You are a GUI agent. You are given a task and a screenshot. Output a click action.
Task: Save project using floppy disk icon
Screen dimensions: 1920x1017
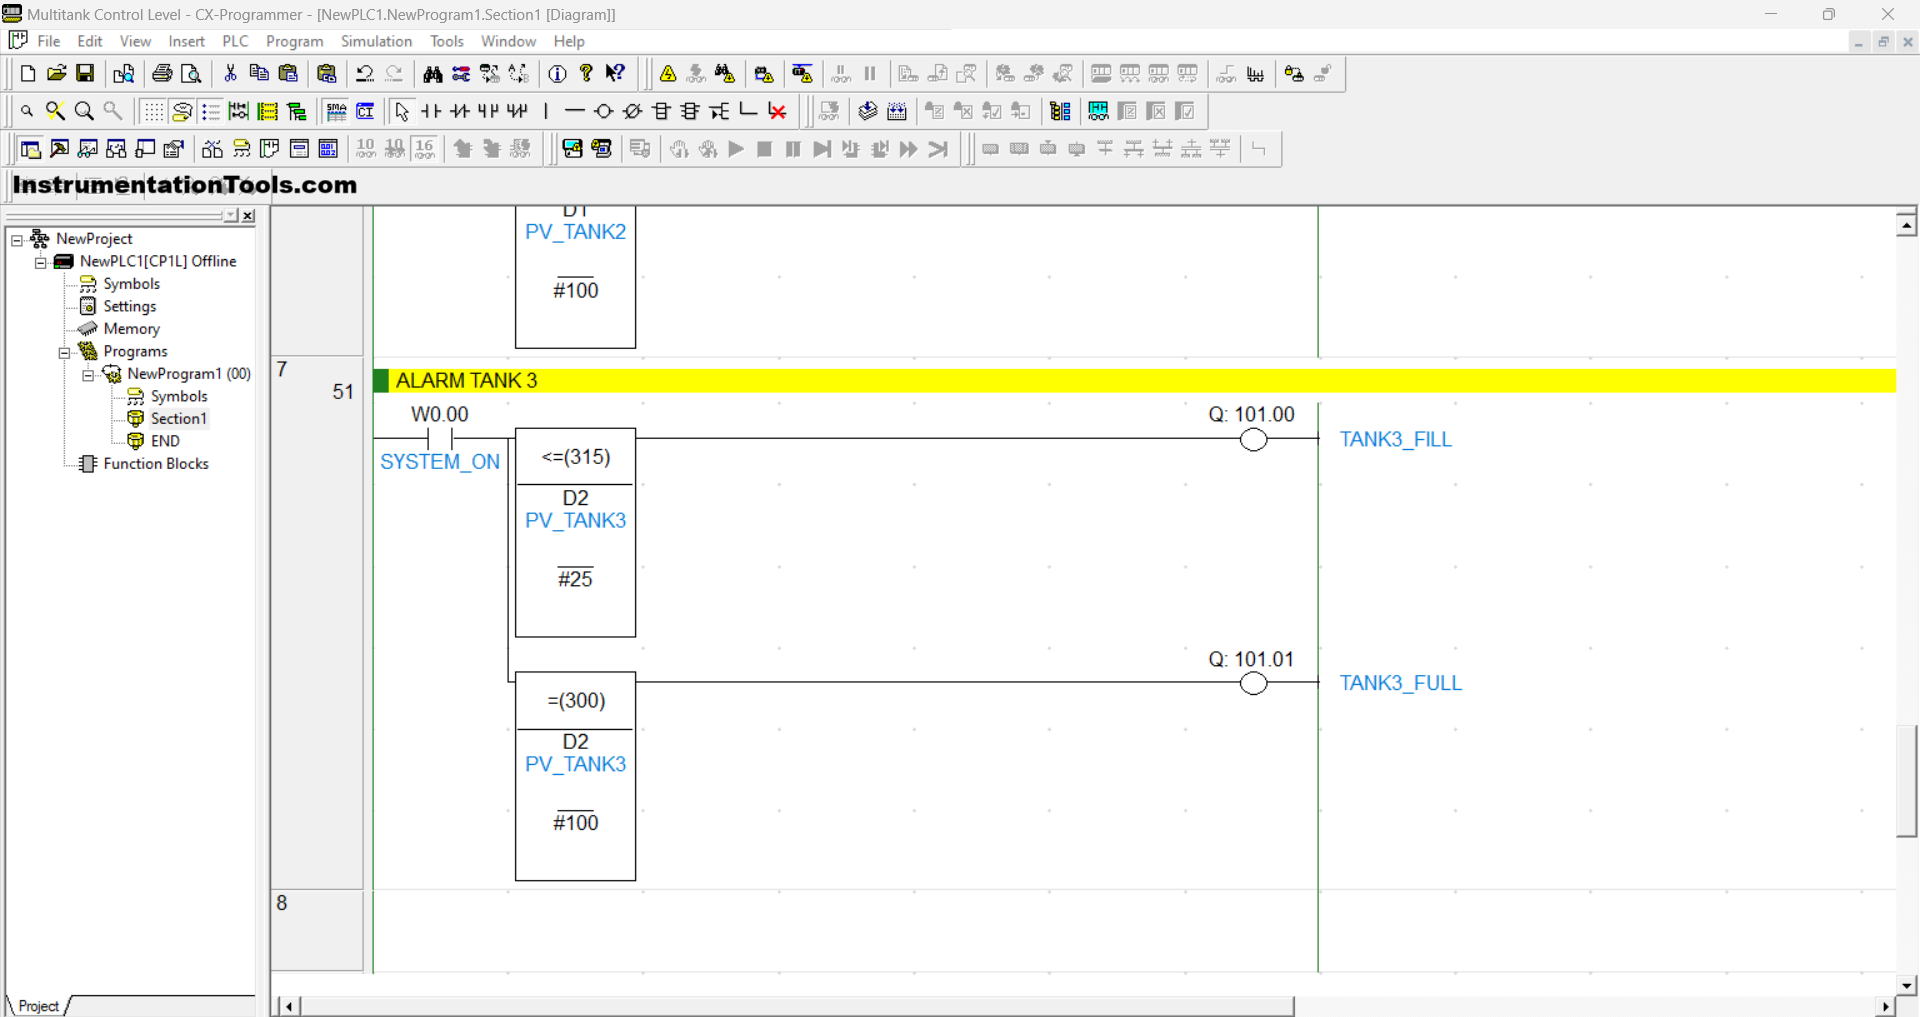point(86,74)
